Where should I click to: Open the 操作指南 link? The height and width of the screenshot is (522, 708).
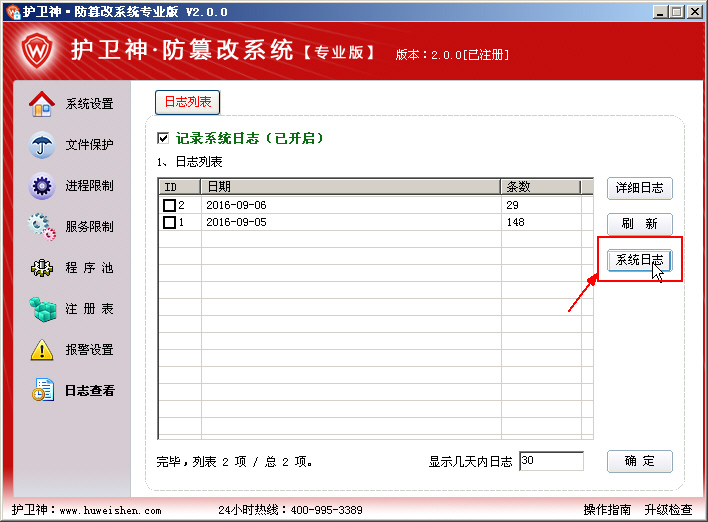(607, 510)
